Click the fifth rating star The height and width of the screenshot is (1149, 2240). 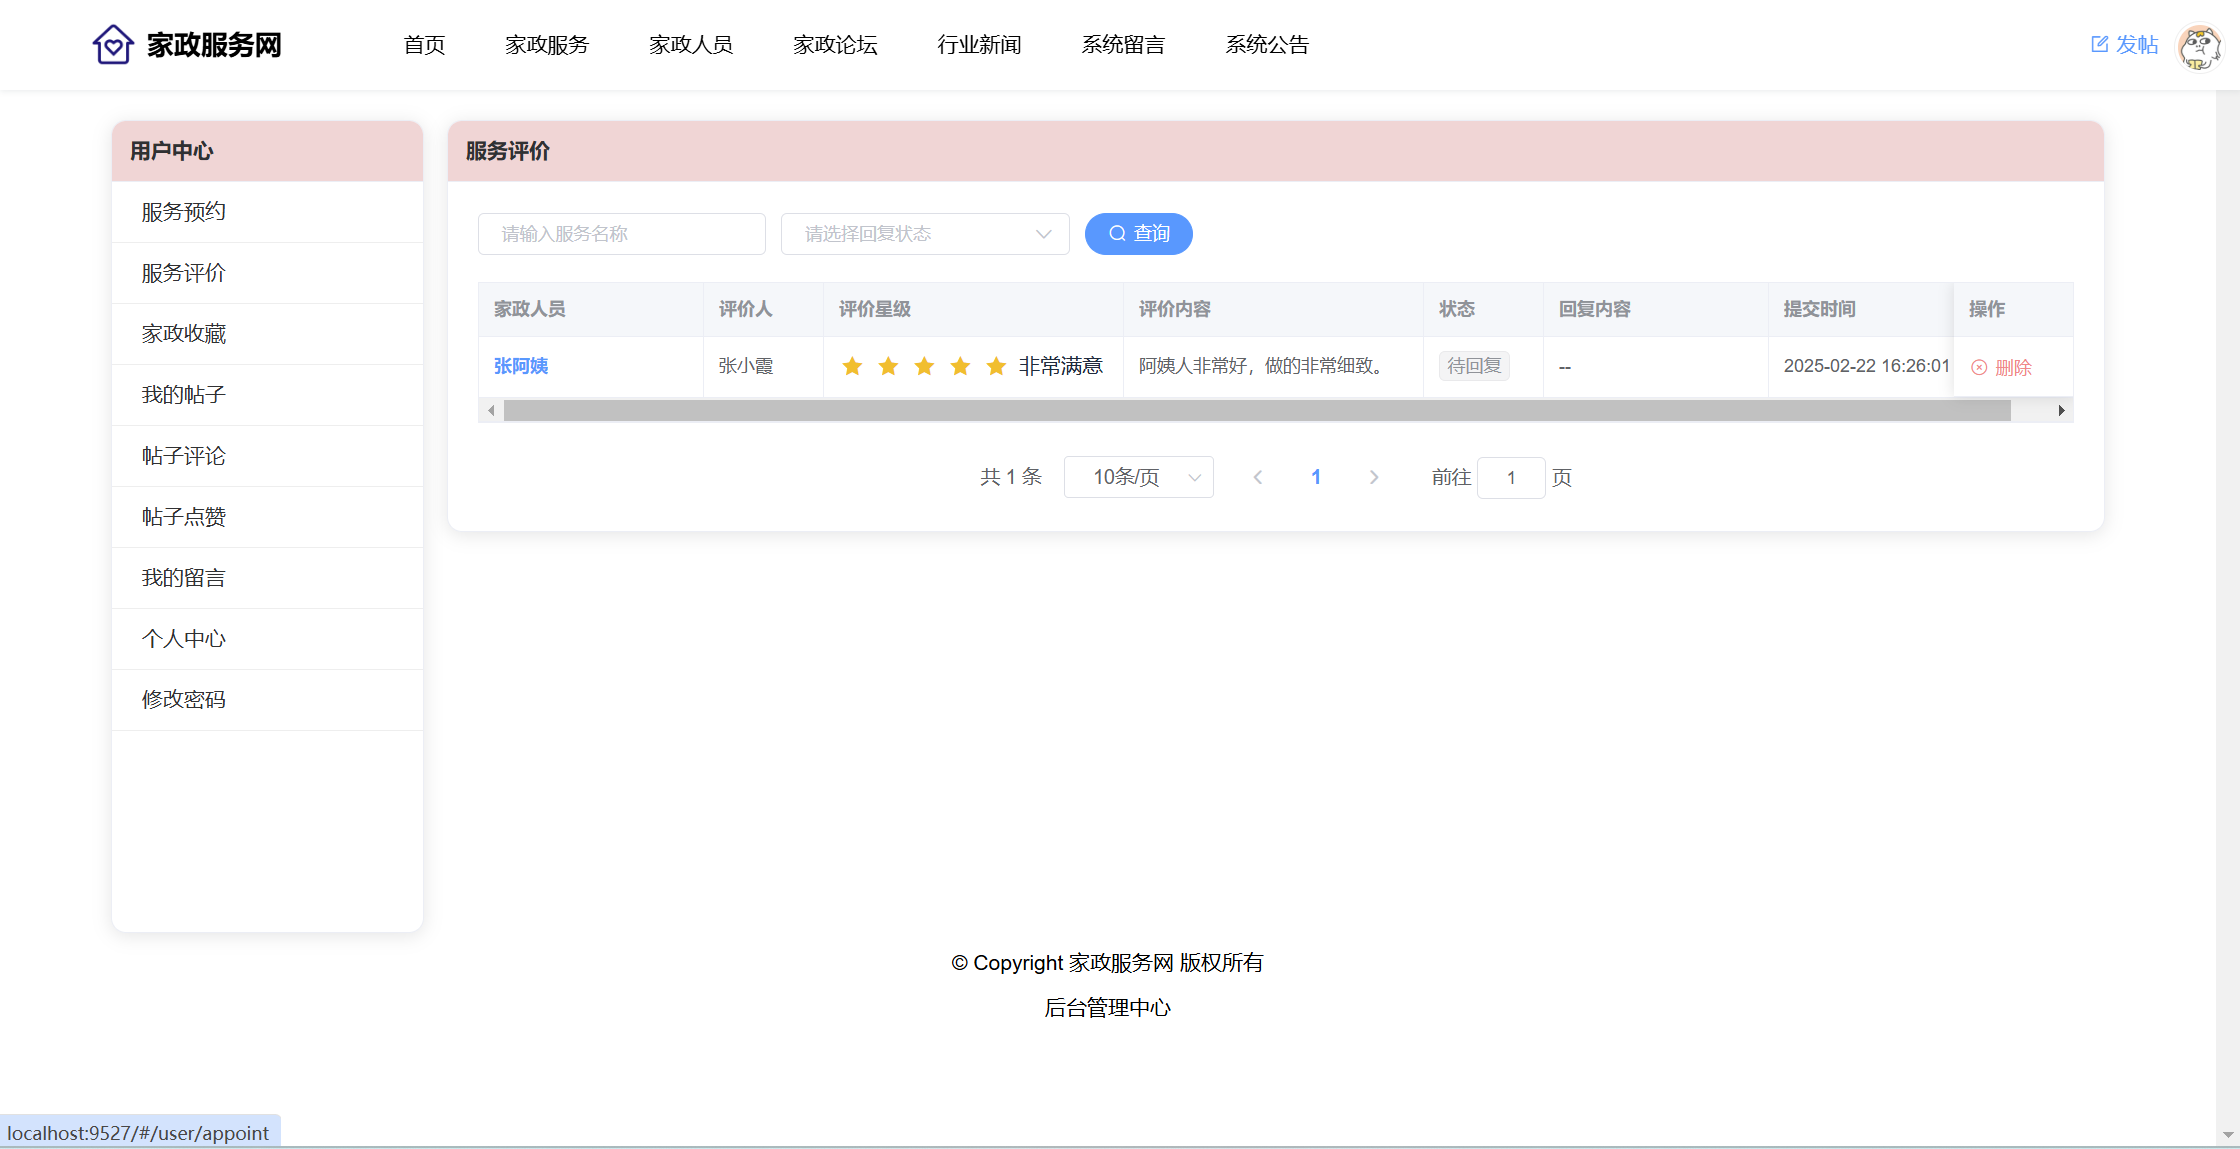pos(996,367)
